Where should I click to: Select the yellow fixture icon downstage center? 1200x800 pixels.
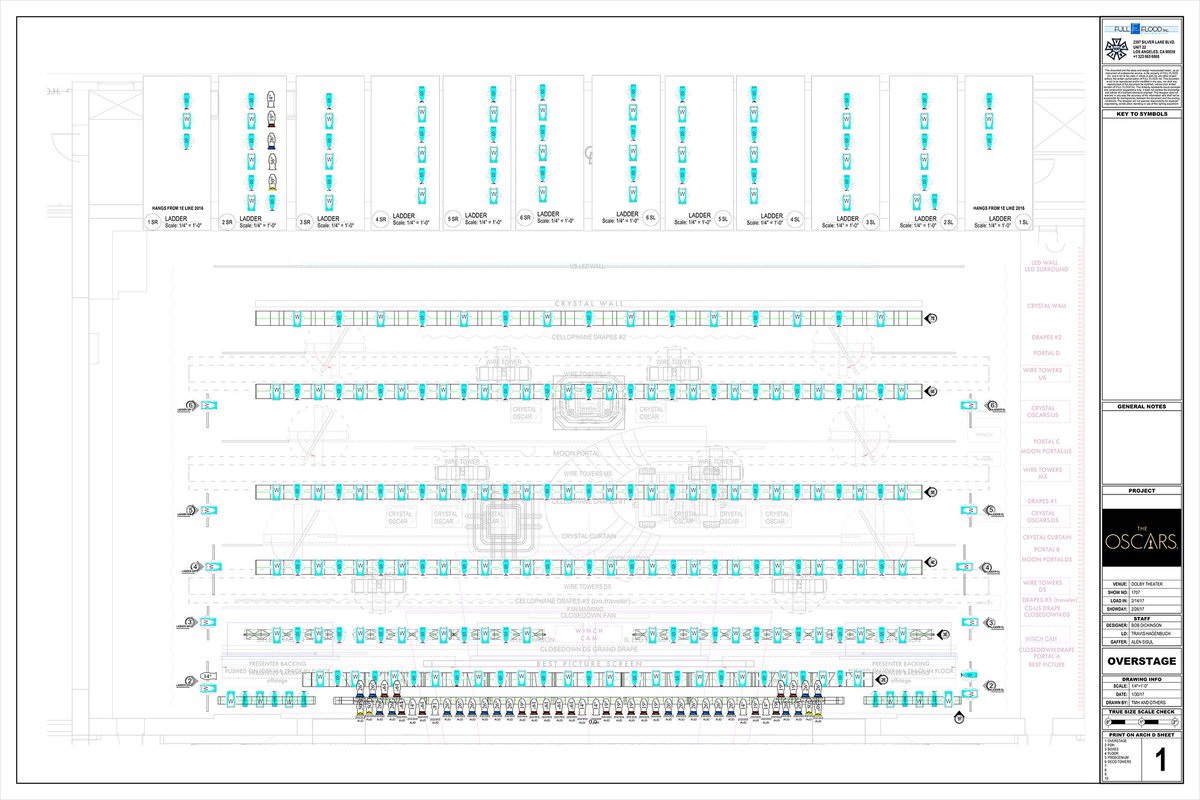click(x=360, y=713)
